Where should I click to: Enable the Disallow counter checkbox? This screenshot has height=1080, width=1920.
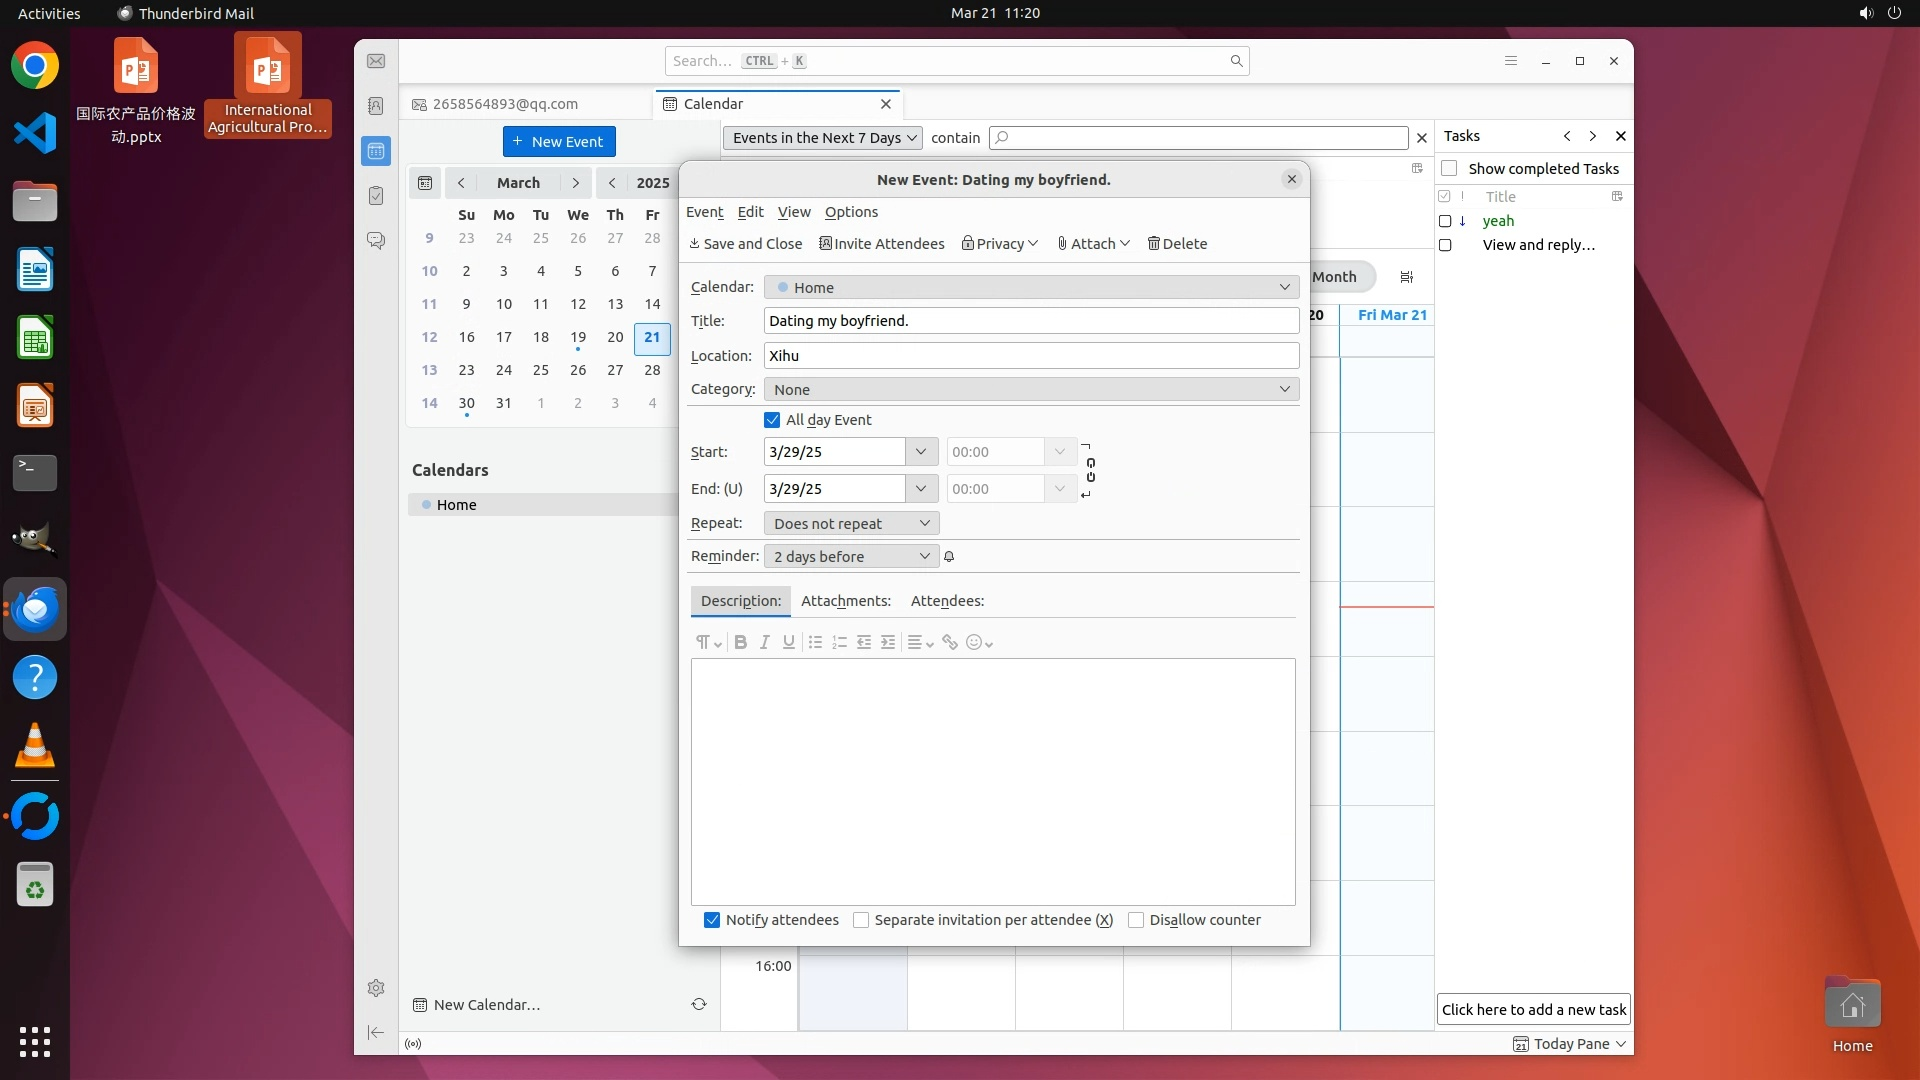click(x=1136, y=920)
